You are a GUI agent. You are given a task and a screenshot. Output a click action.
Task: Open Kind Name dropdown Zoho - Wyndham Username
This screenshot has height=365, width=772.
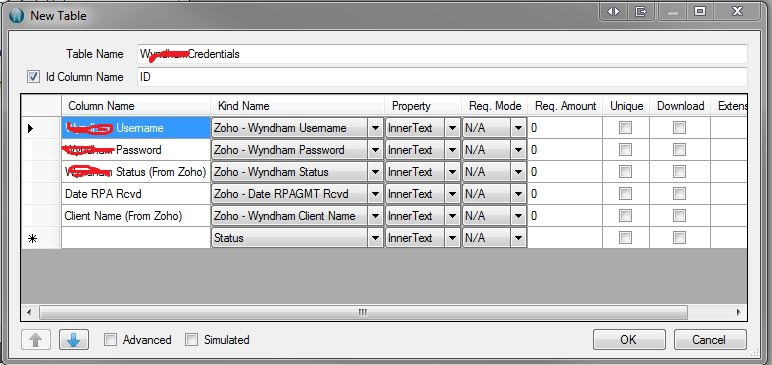(376, 128)
